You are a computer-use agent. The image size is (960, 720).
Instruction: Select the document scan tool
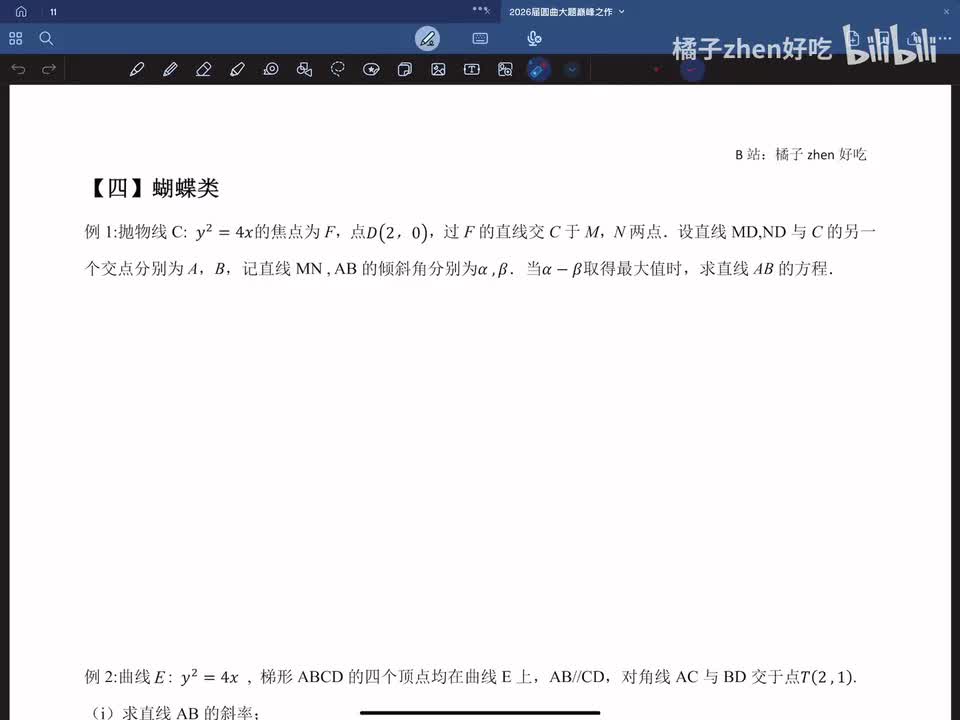[505, 69]
